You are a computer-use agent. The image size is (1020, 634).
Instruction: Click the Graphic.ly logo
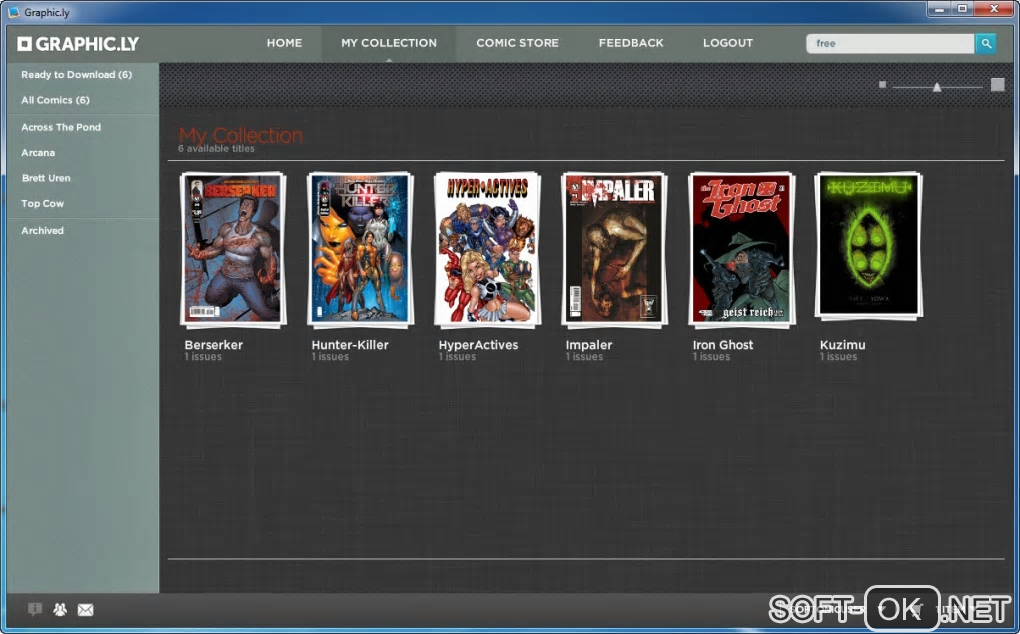click(78, 44)
